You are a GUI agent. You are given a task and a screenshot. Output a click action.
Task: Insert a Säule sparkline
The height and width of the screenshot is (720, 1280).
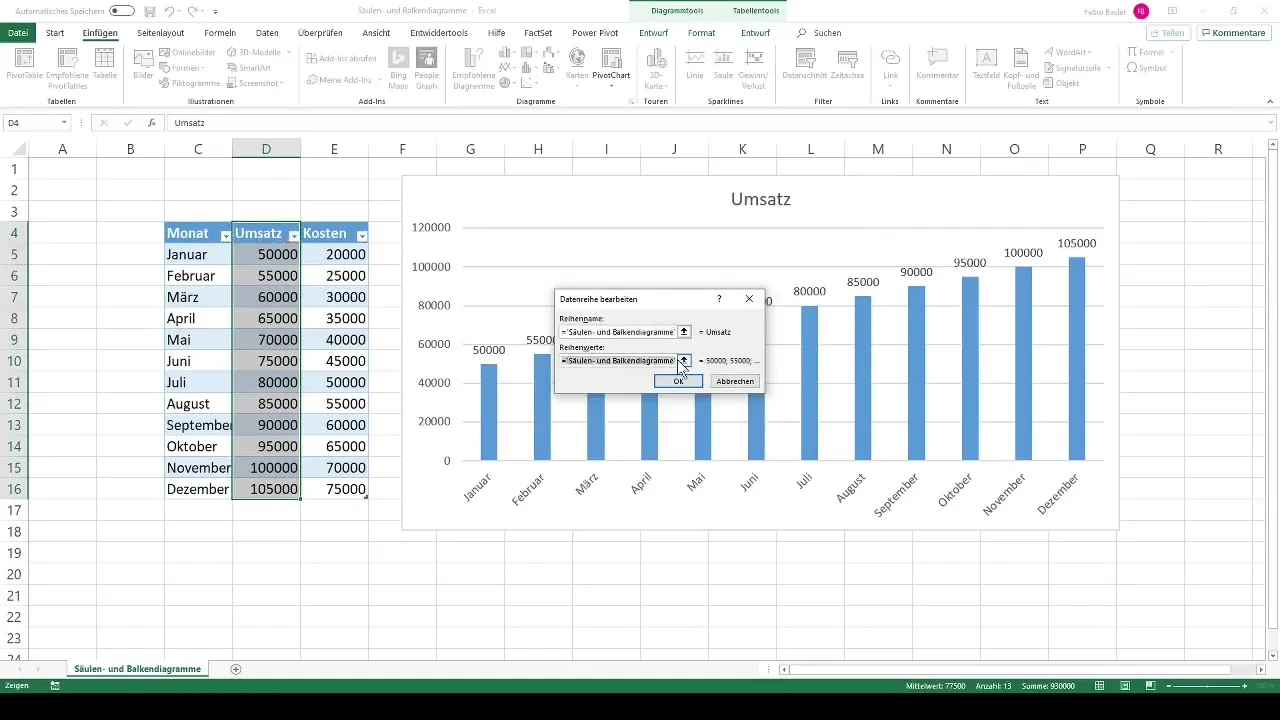click(722, 66)
